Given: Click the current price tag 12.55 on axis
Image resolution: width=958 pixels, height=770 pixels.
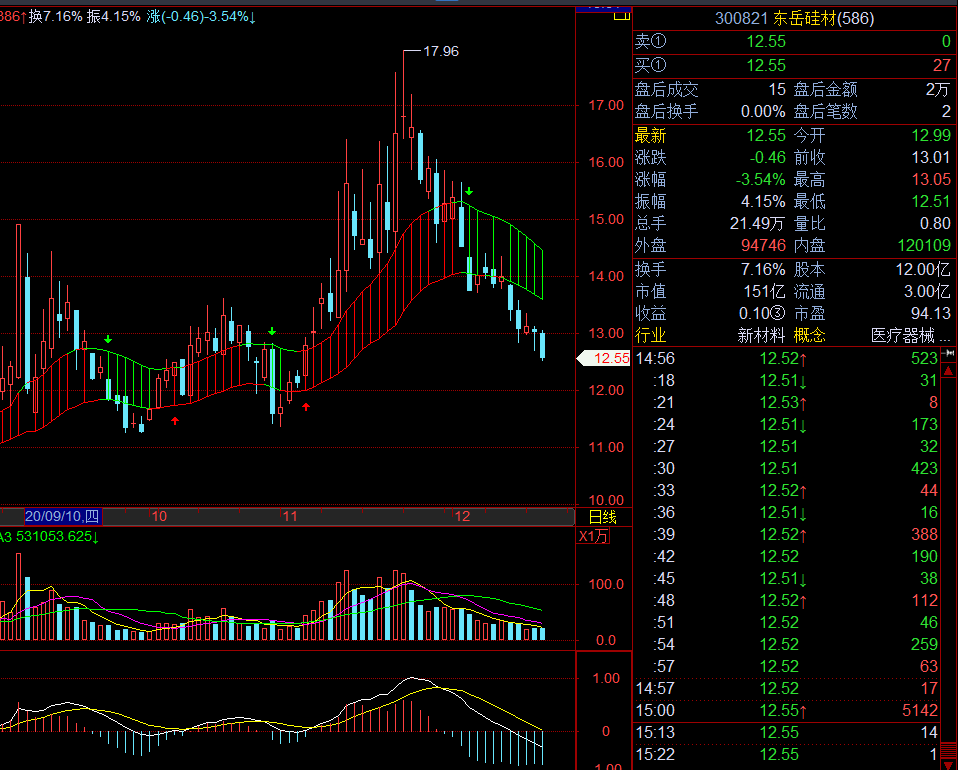Looking at the screenshot, I should (605, 358).
